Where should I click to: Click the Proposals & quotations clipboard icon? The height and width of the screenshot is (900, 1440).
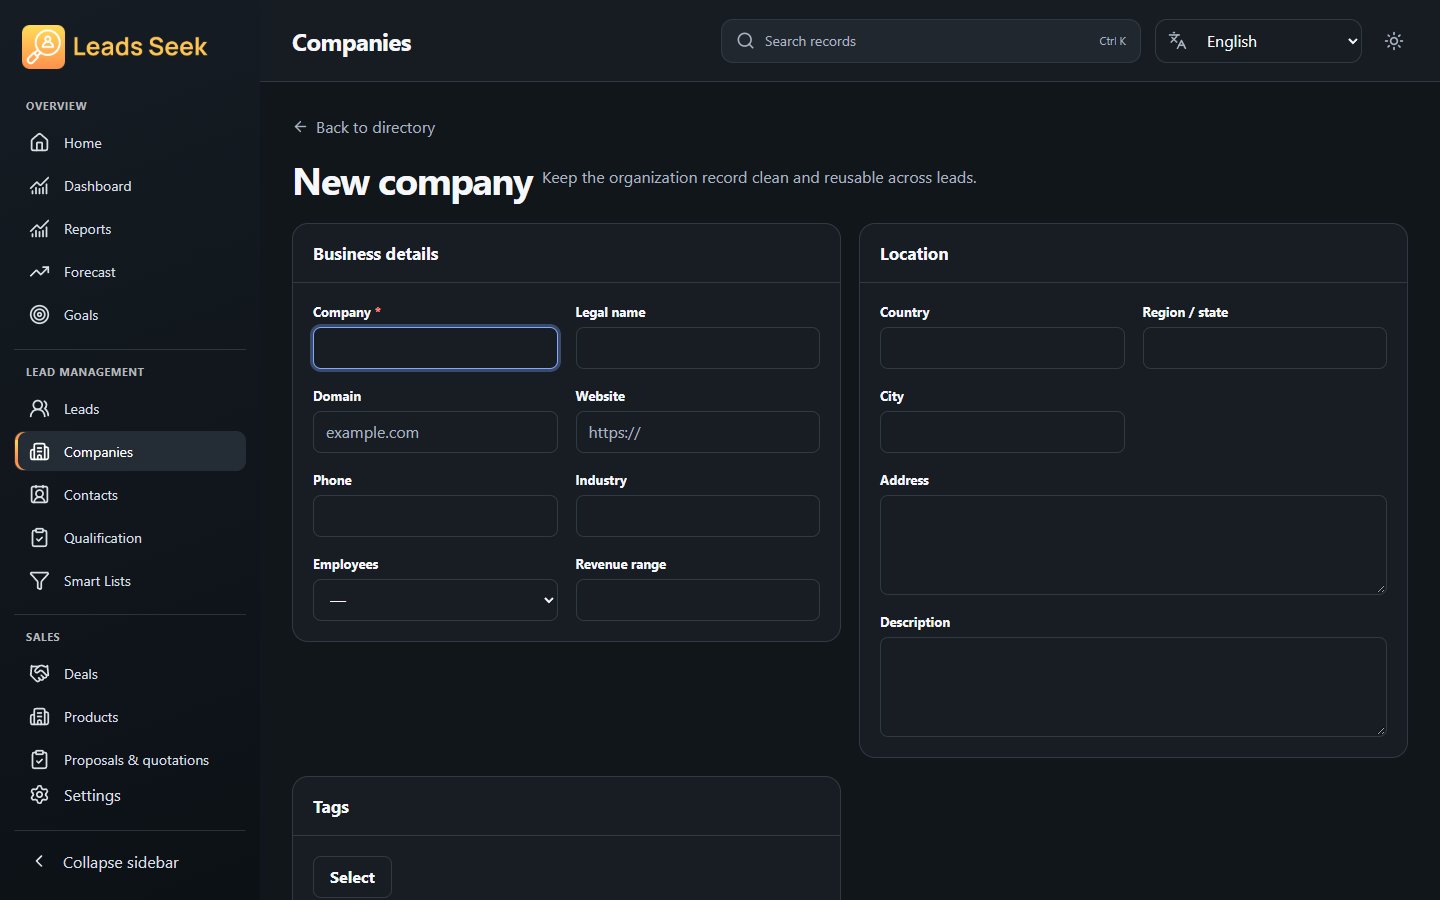point(39,760)
